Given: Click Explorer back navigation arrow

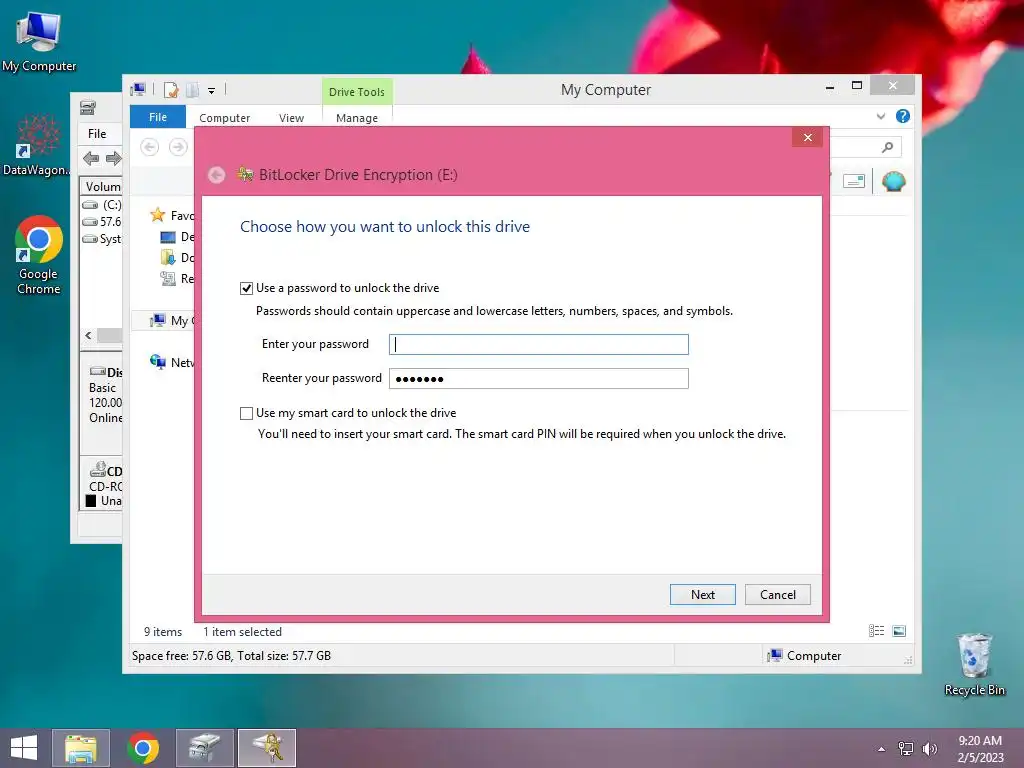Looking at the screenshot, I should pos(150,148).
